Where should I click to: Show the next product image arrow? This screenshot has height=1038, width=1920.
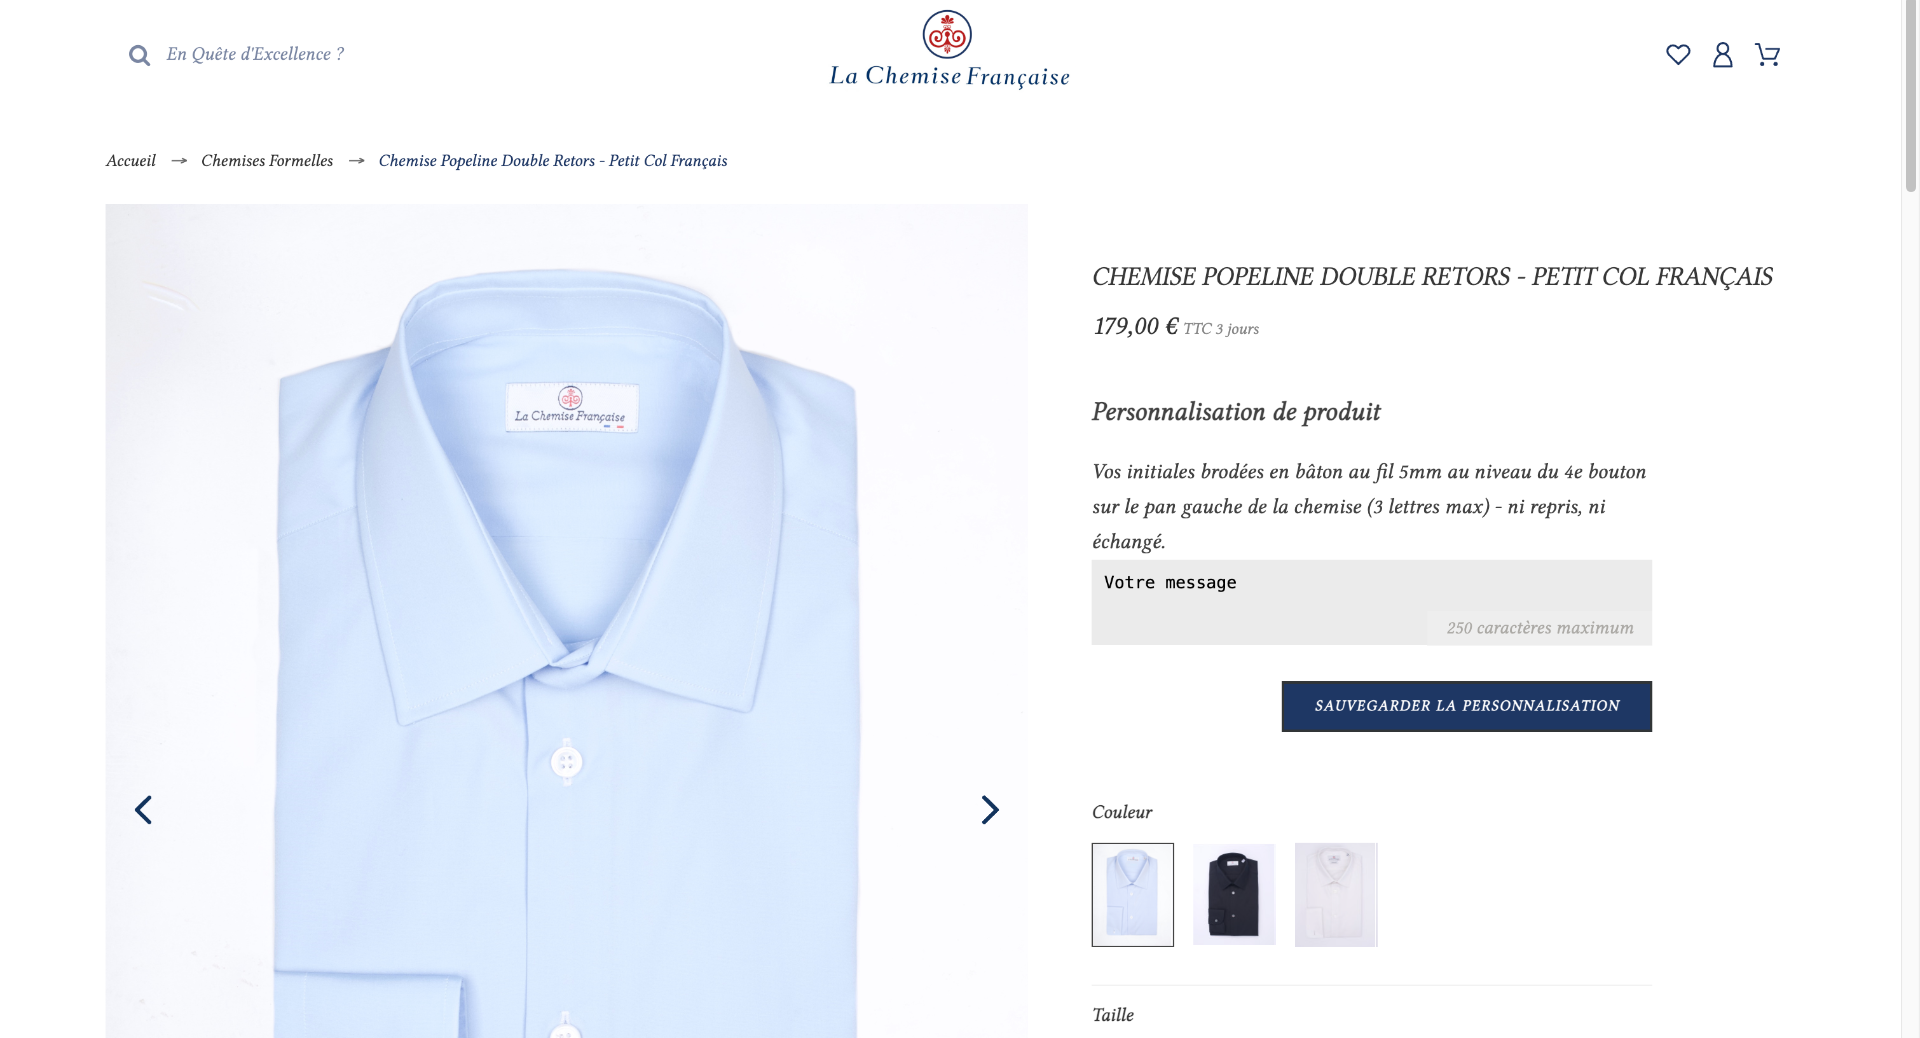click(990, 809)
